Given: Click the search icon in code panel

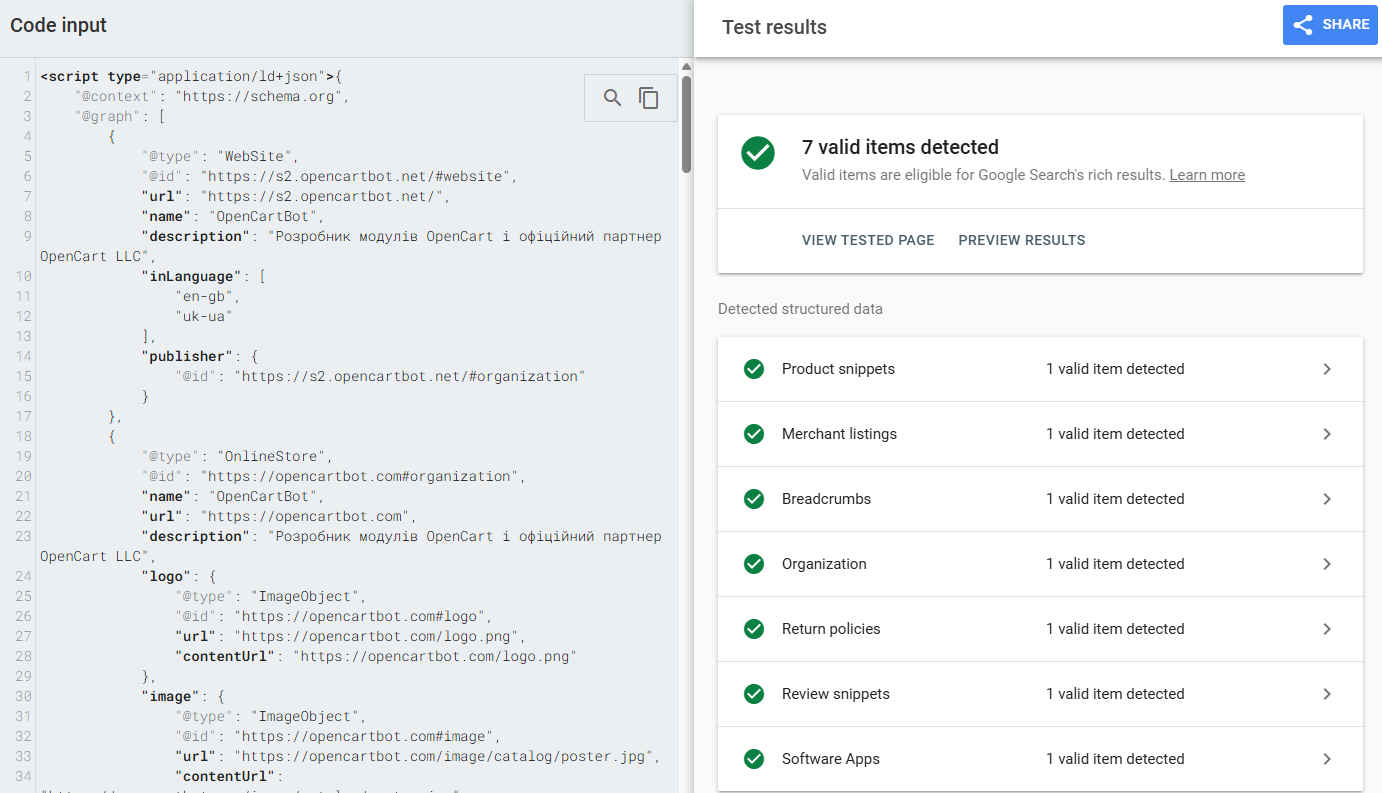Looking at the screenshot, I should pos(612,98).
